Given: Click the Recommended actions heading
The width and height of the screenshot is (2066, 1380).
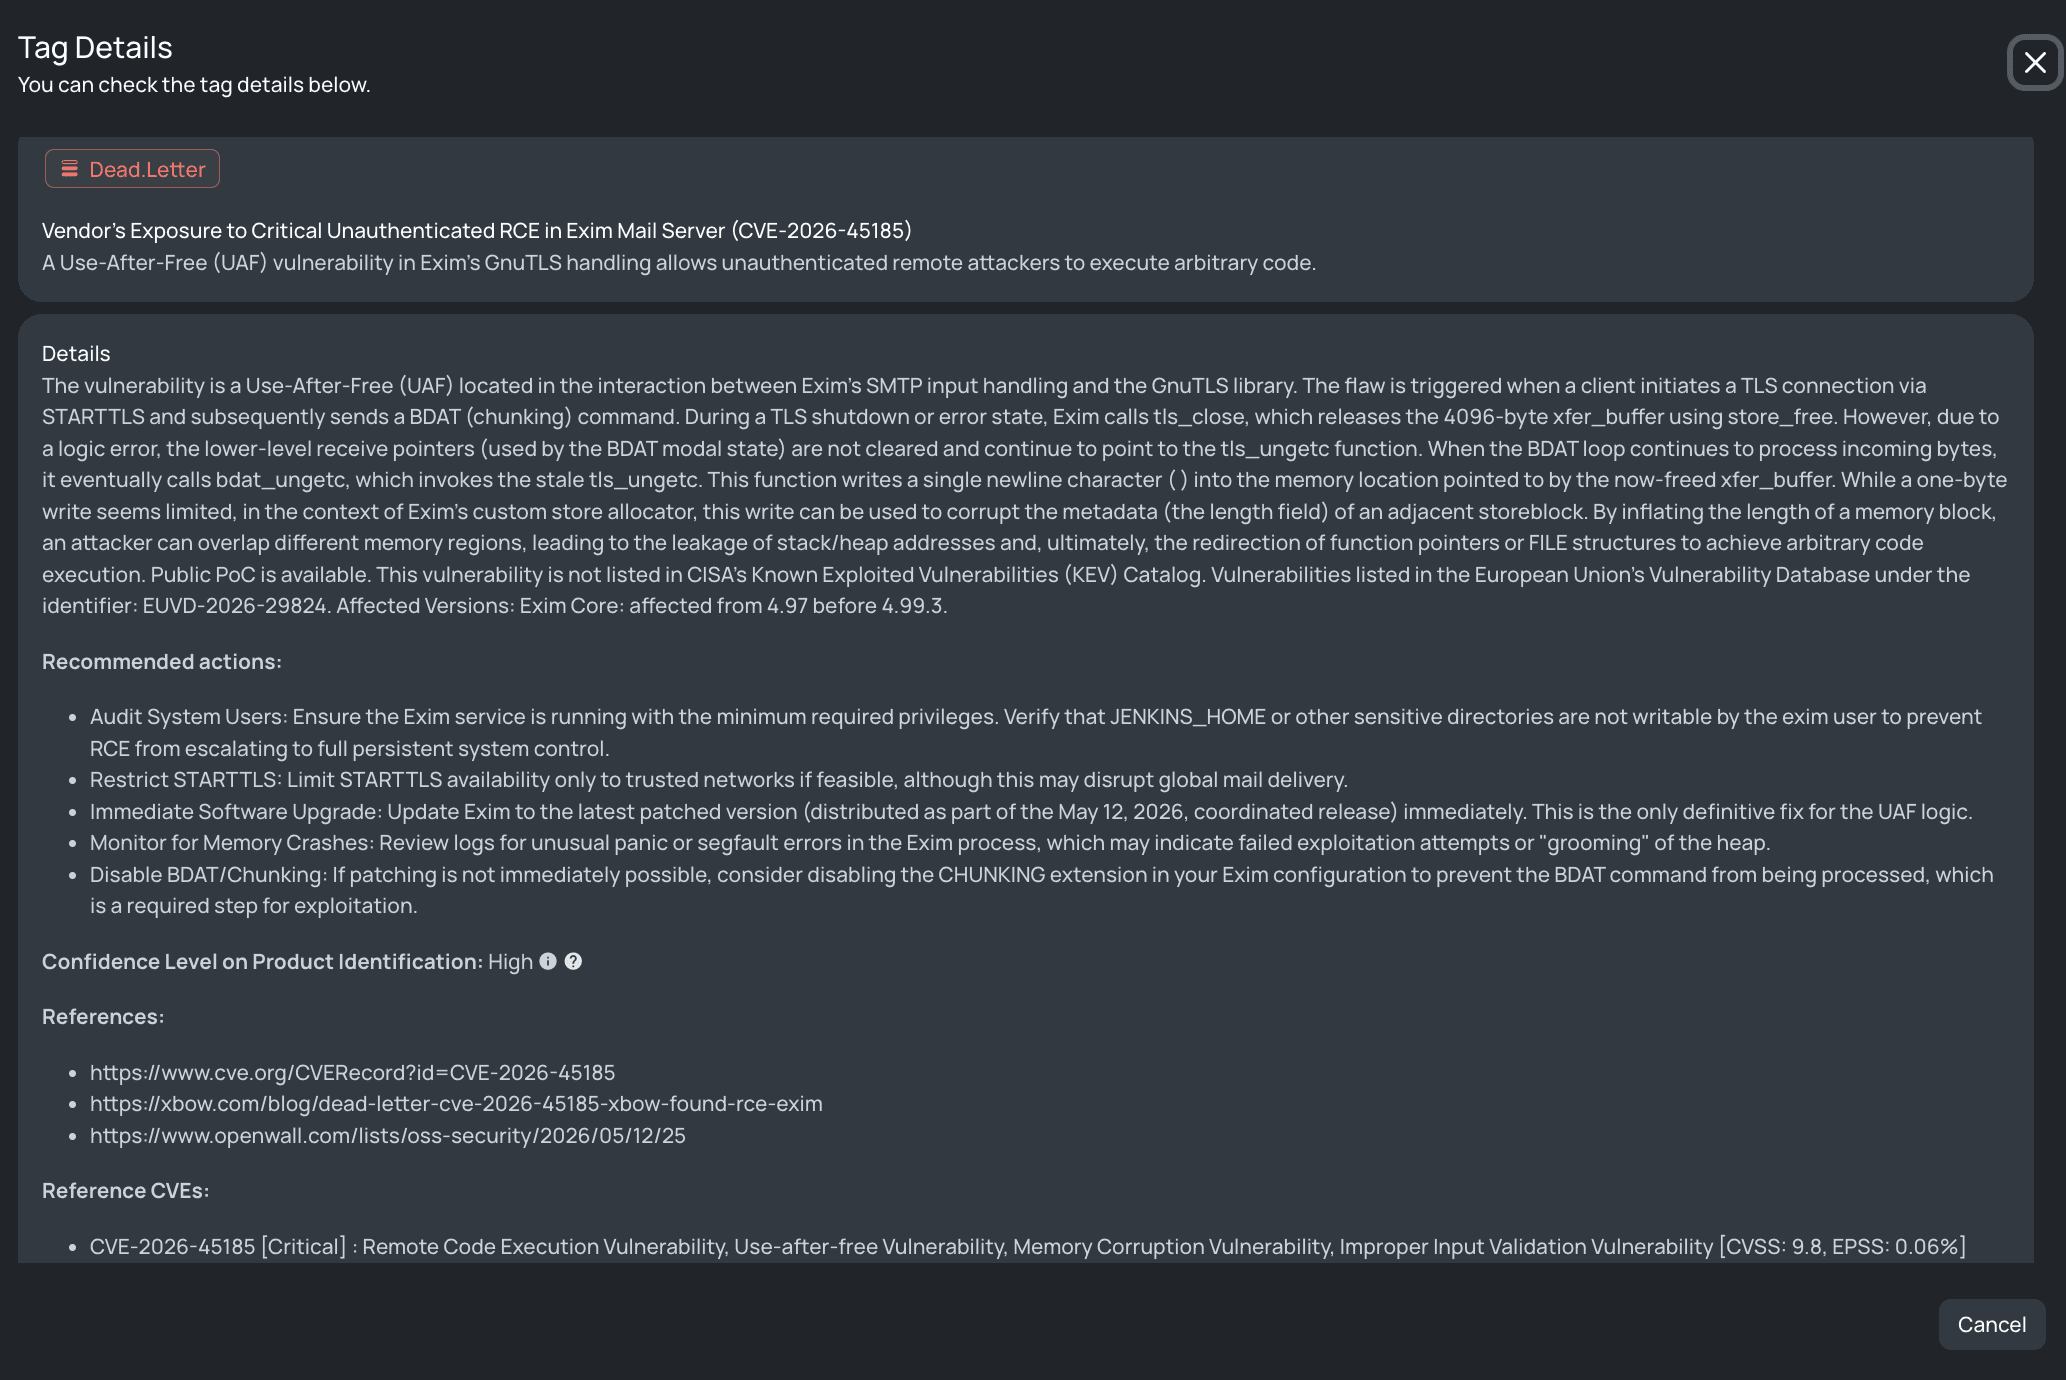Looking at the screenshot, I should [x=162, y=662].
